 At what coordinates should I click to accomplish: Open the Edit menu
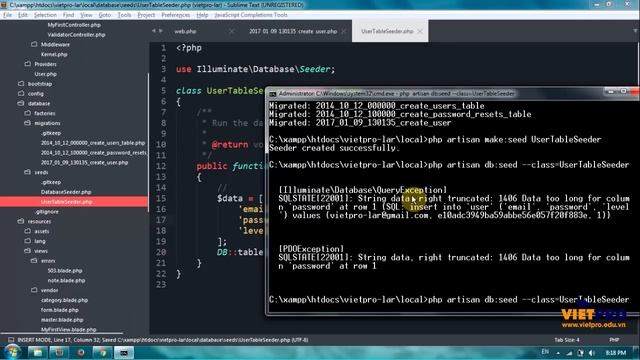point(23,15)
